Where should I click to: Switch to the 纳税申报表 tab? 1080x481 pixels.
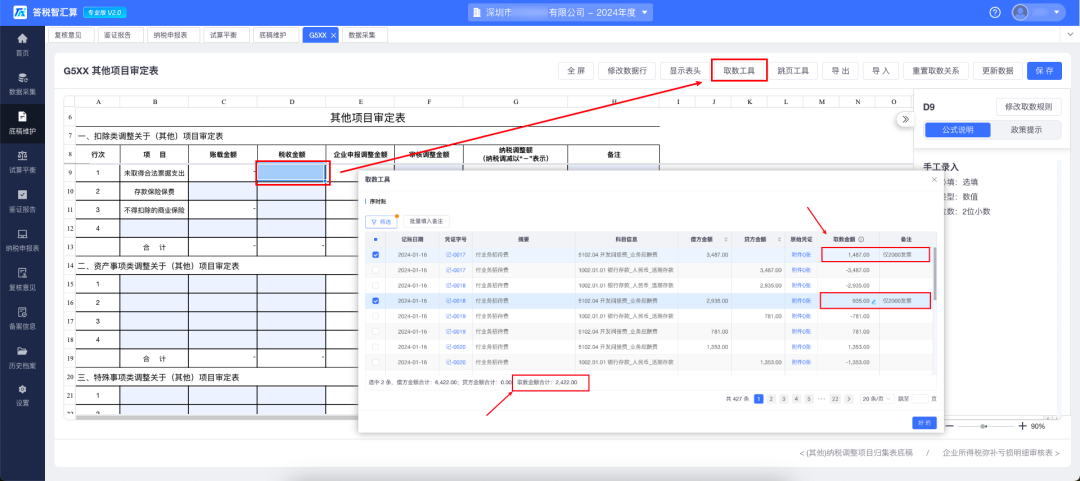click(x=172, y=35)
